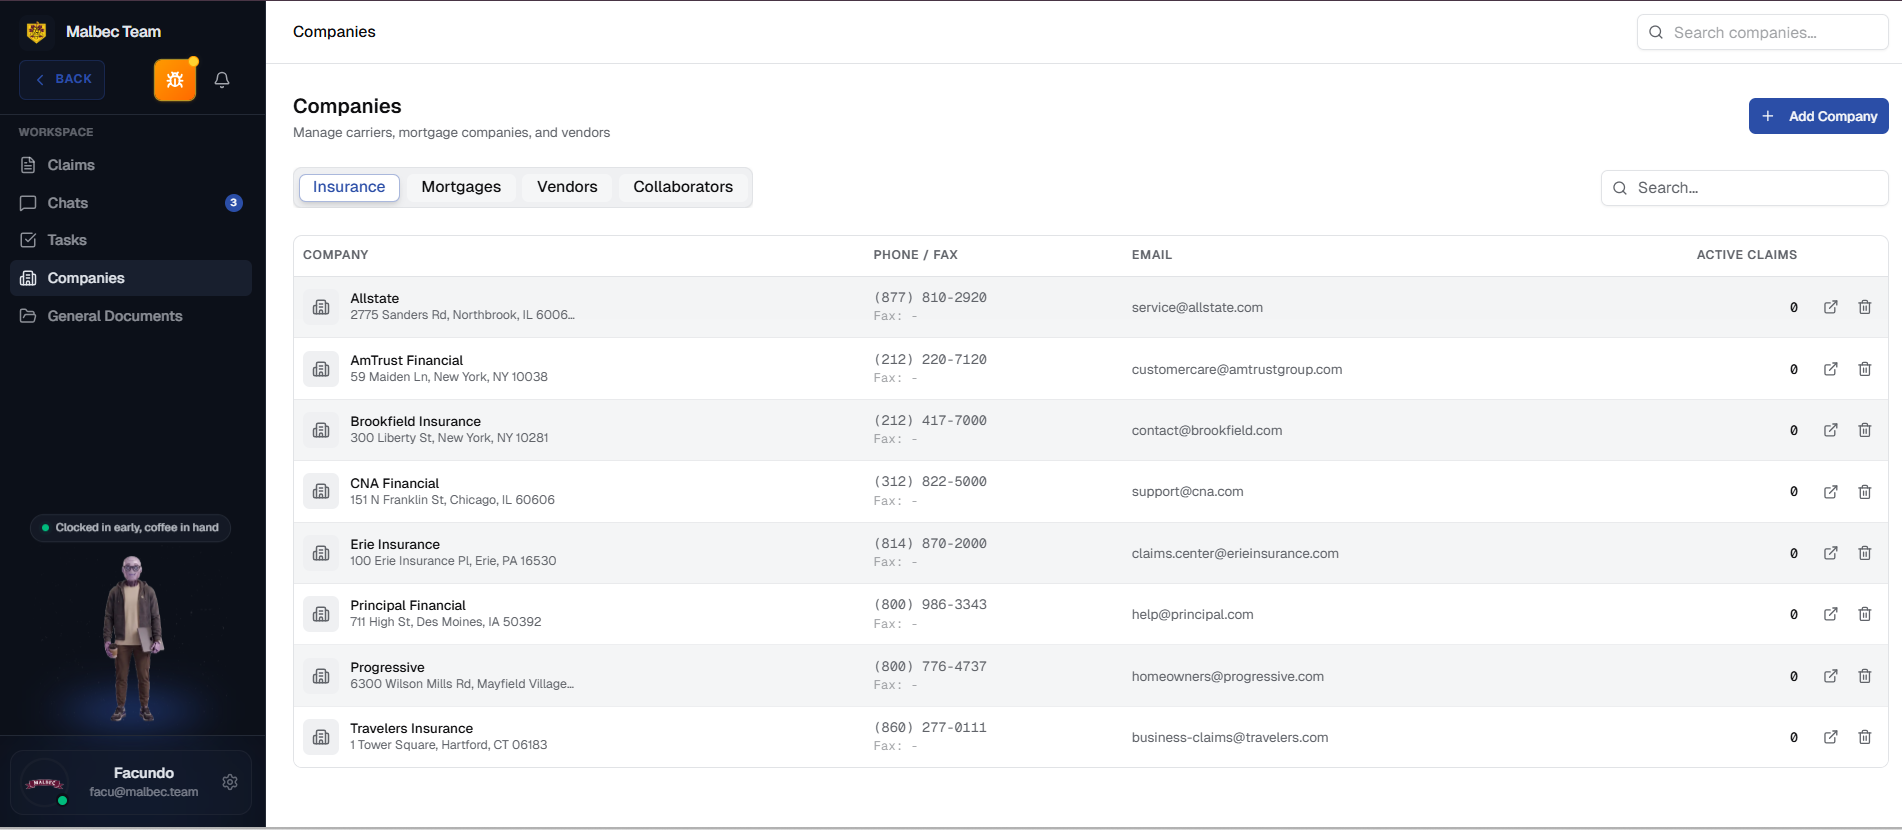Go to Claims in the sidebar

(131, 165)
